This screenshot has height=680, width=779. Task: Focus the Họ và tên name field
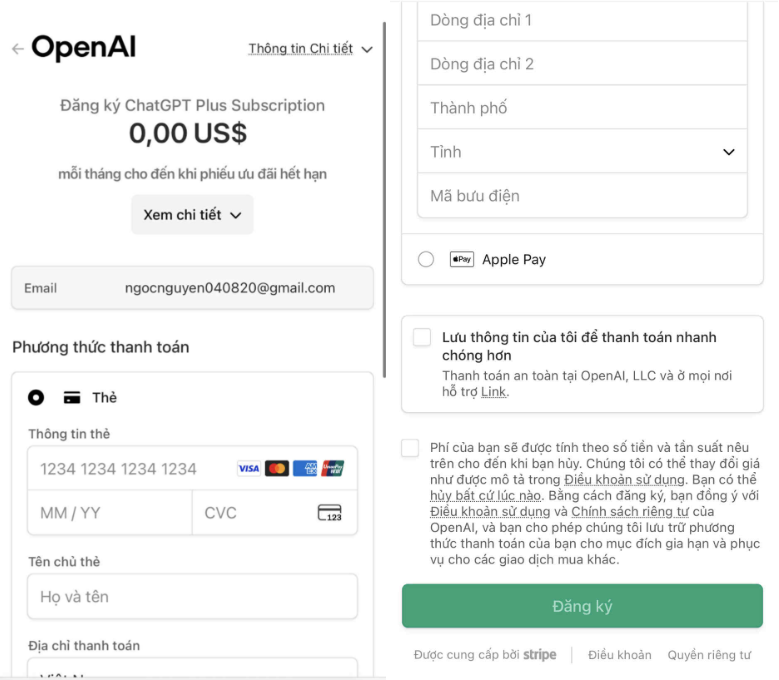tap(192, 597)
